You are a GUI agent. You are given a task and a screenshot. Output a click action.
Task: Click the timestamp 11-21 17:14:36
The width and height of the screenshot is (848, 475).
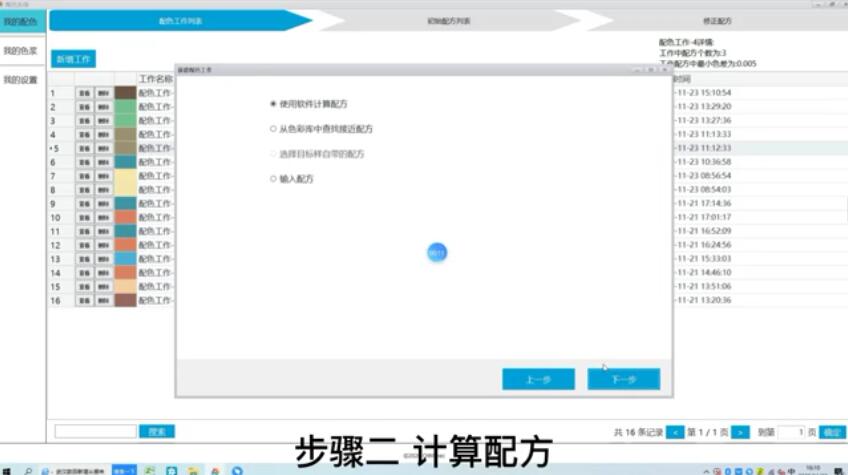coord(704,203)
